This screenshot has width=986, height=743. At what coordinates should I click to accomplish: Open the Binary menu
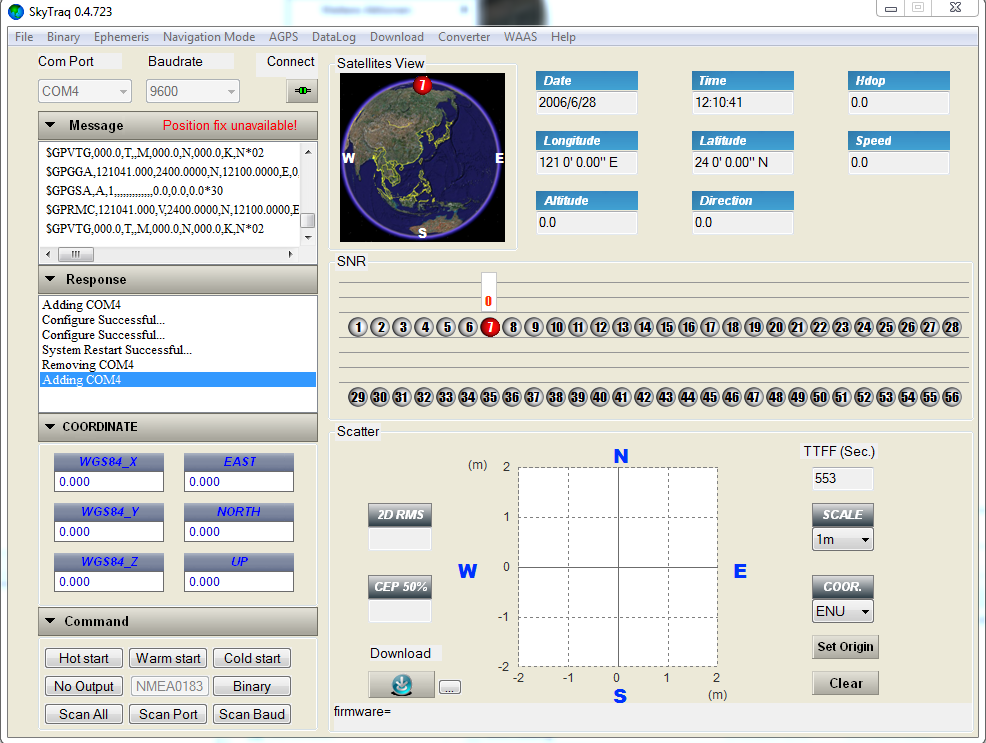tap(64, 37)
